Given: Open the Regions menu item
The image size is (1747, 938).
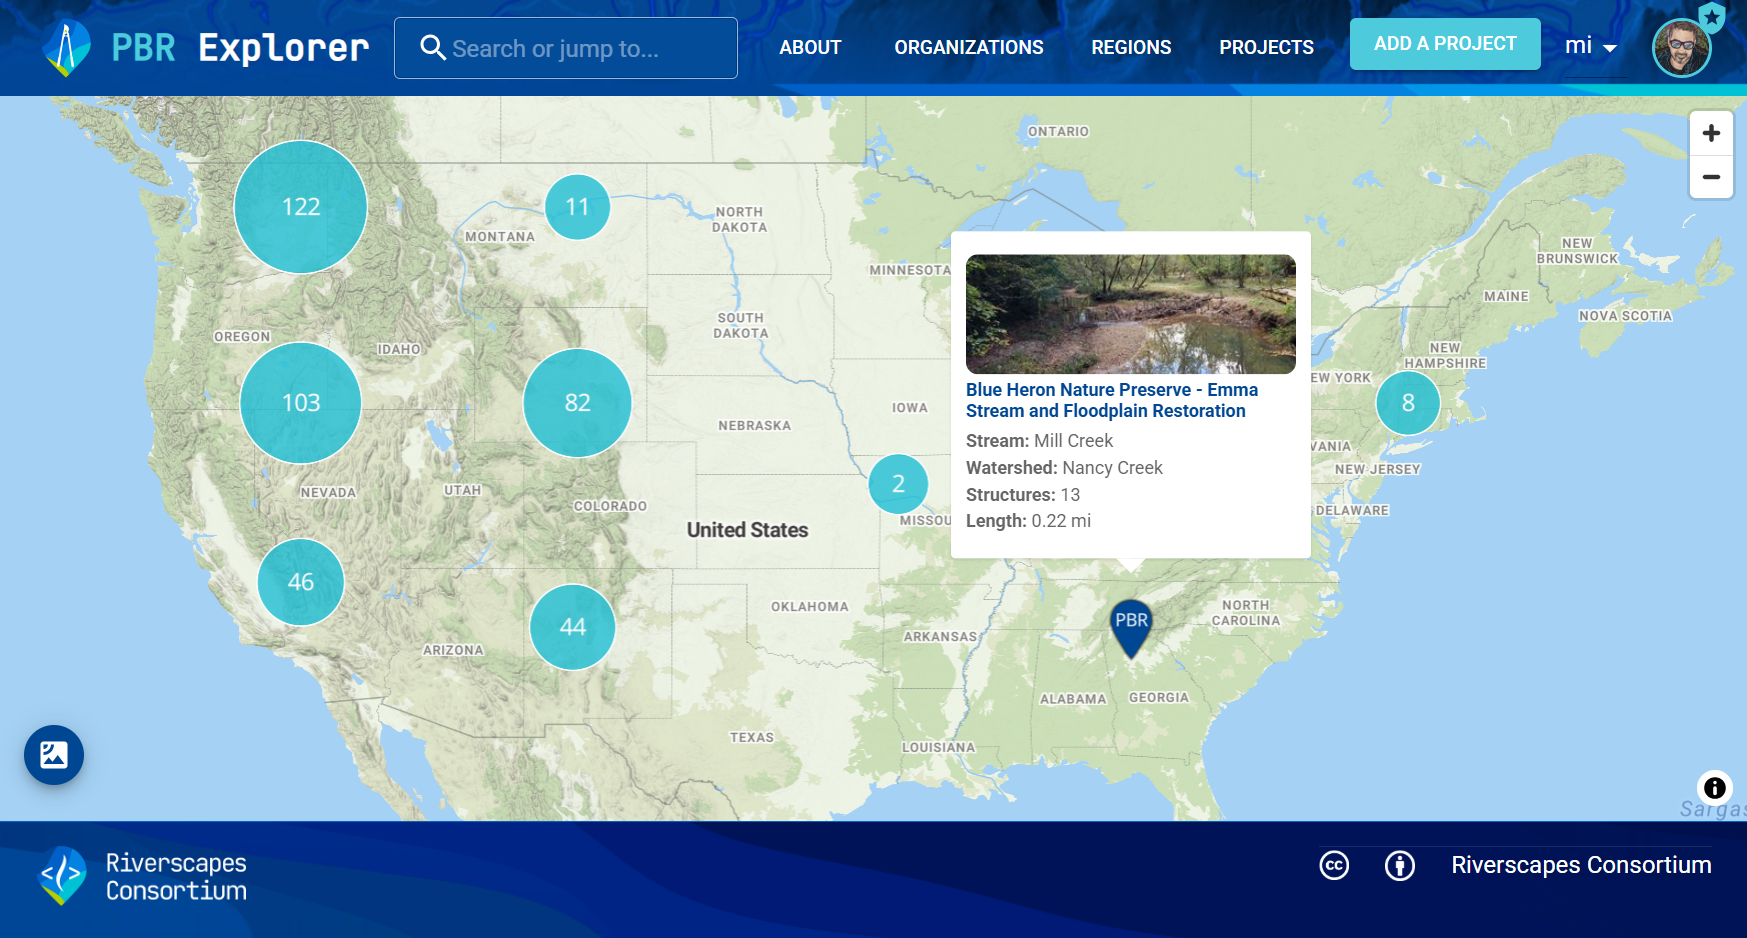Looking at the screenshot, I should (x=1131, y=47).
